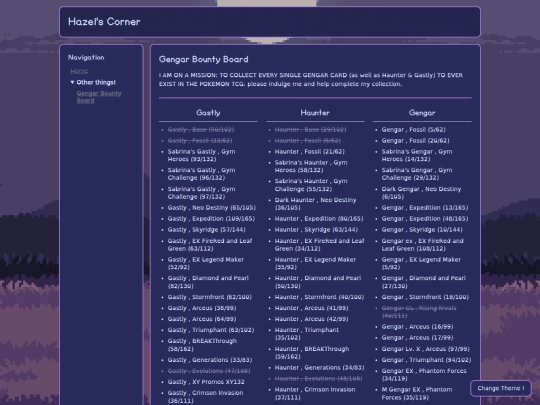Click Gastly, Evolutions (47/108) entry
The image size is (540, 405).
pos(209,371)
